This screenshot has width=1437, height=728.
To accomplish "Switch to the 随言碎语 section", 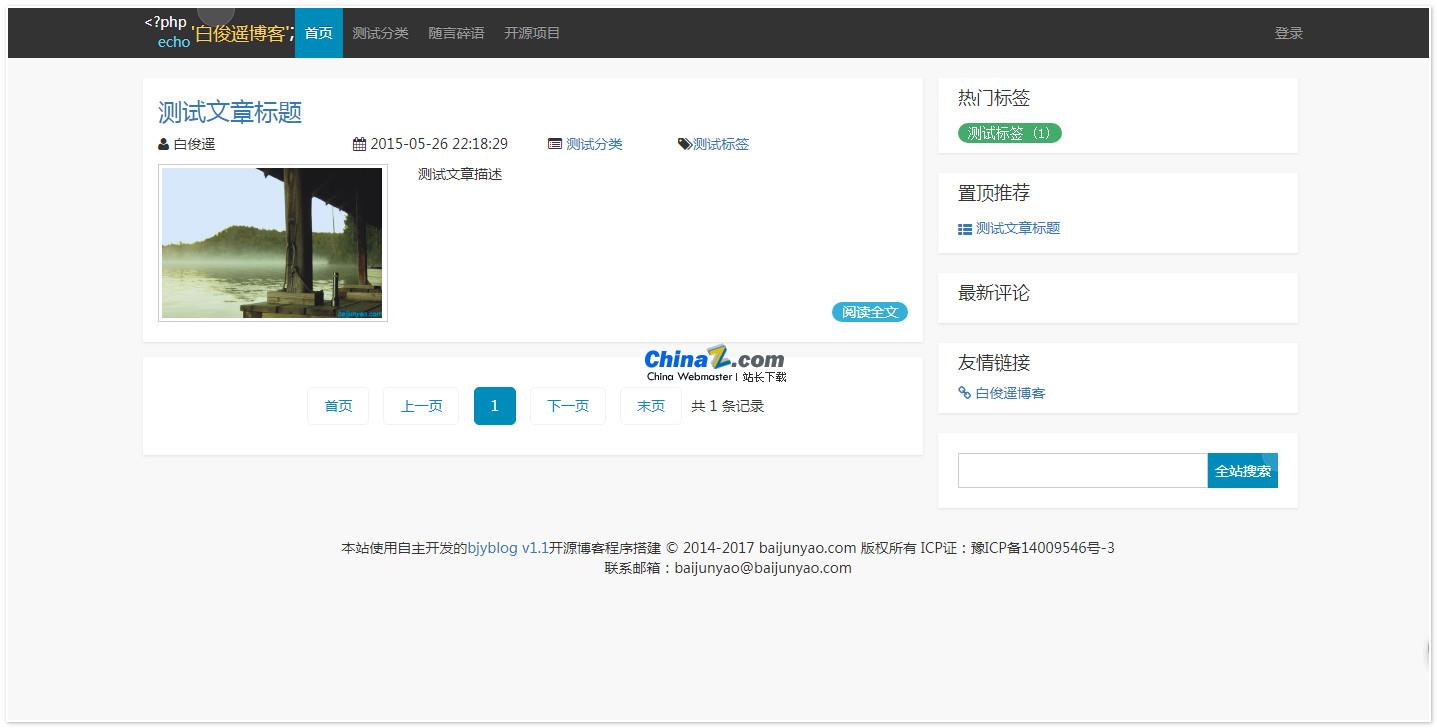I will click(x=456, y=32).
